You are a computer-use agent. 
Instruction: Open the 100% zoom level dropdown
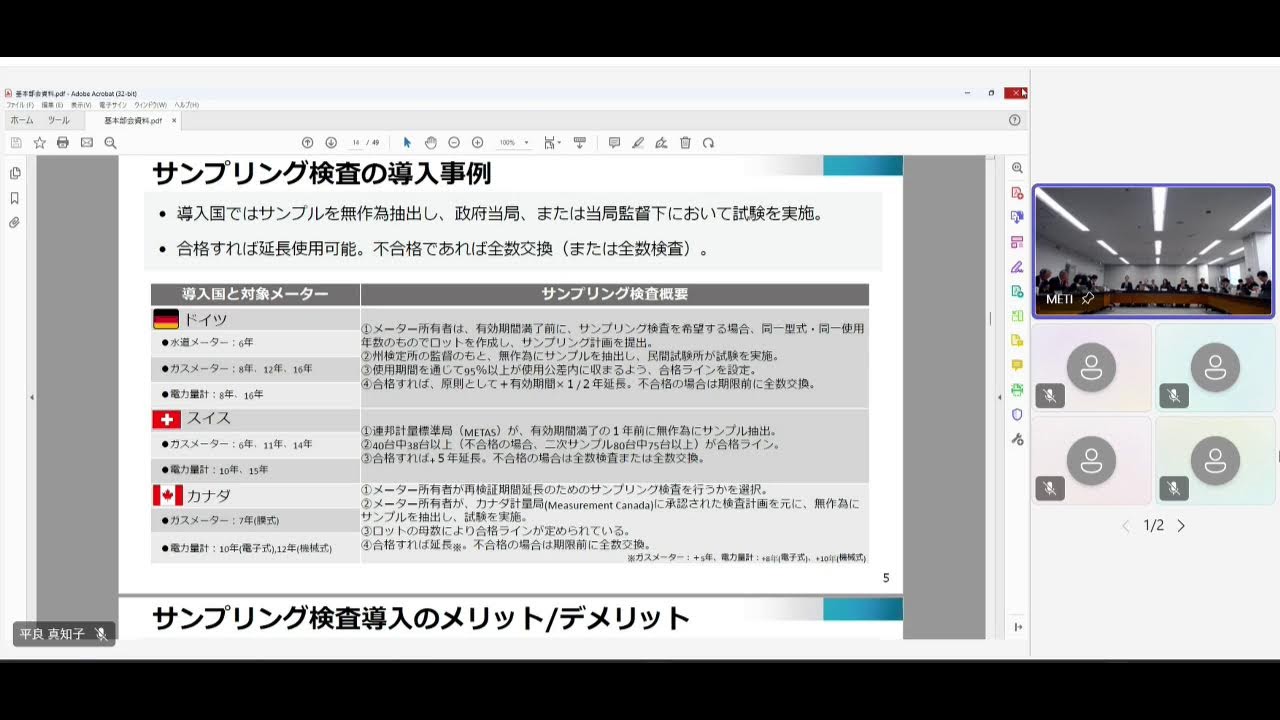coord(515,143)
